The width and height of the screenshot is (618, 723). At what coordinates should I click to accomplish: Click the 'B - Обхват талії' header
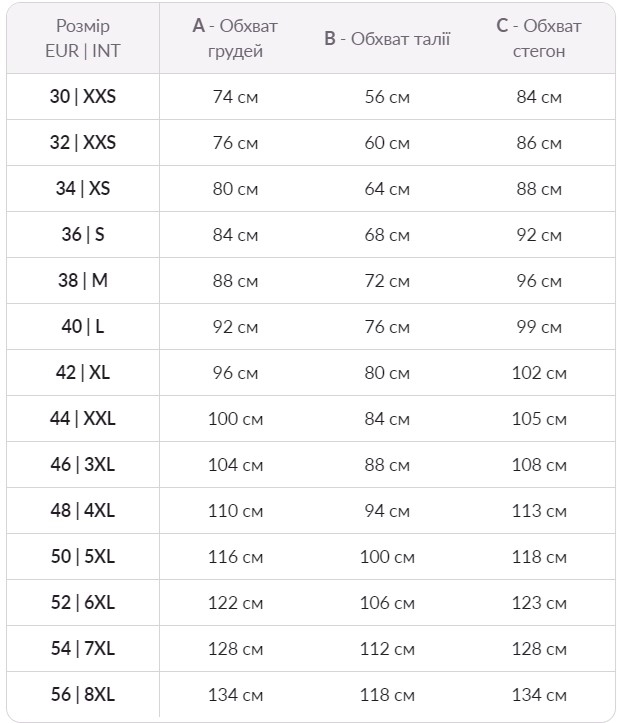(387, 39)
